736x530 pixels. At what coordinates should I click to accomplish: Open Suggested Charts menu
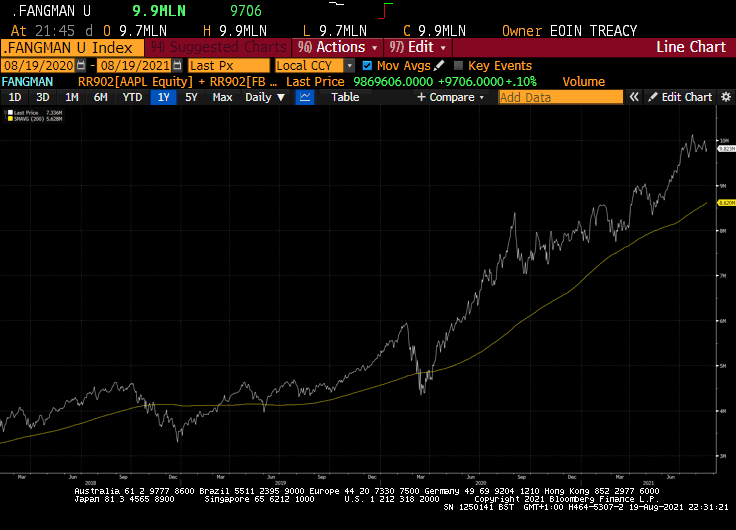point(218,47)
